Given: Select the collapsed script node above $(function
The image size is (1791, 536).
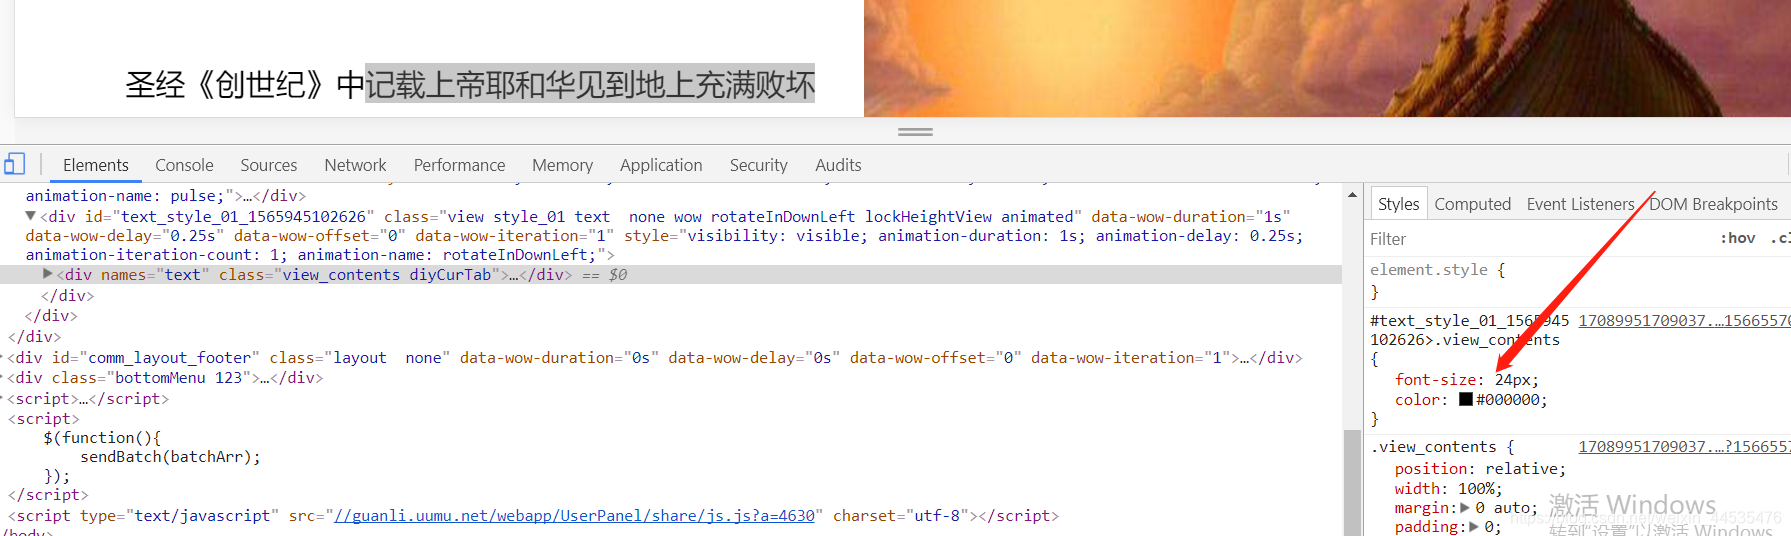Looking at the screenshot, I should point(88,399).
